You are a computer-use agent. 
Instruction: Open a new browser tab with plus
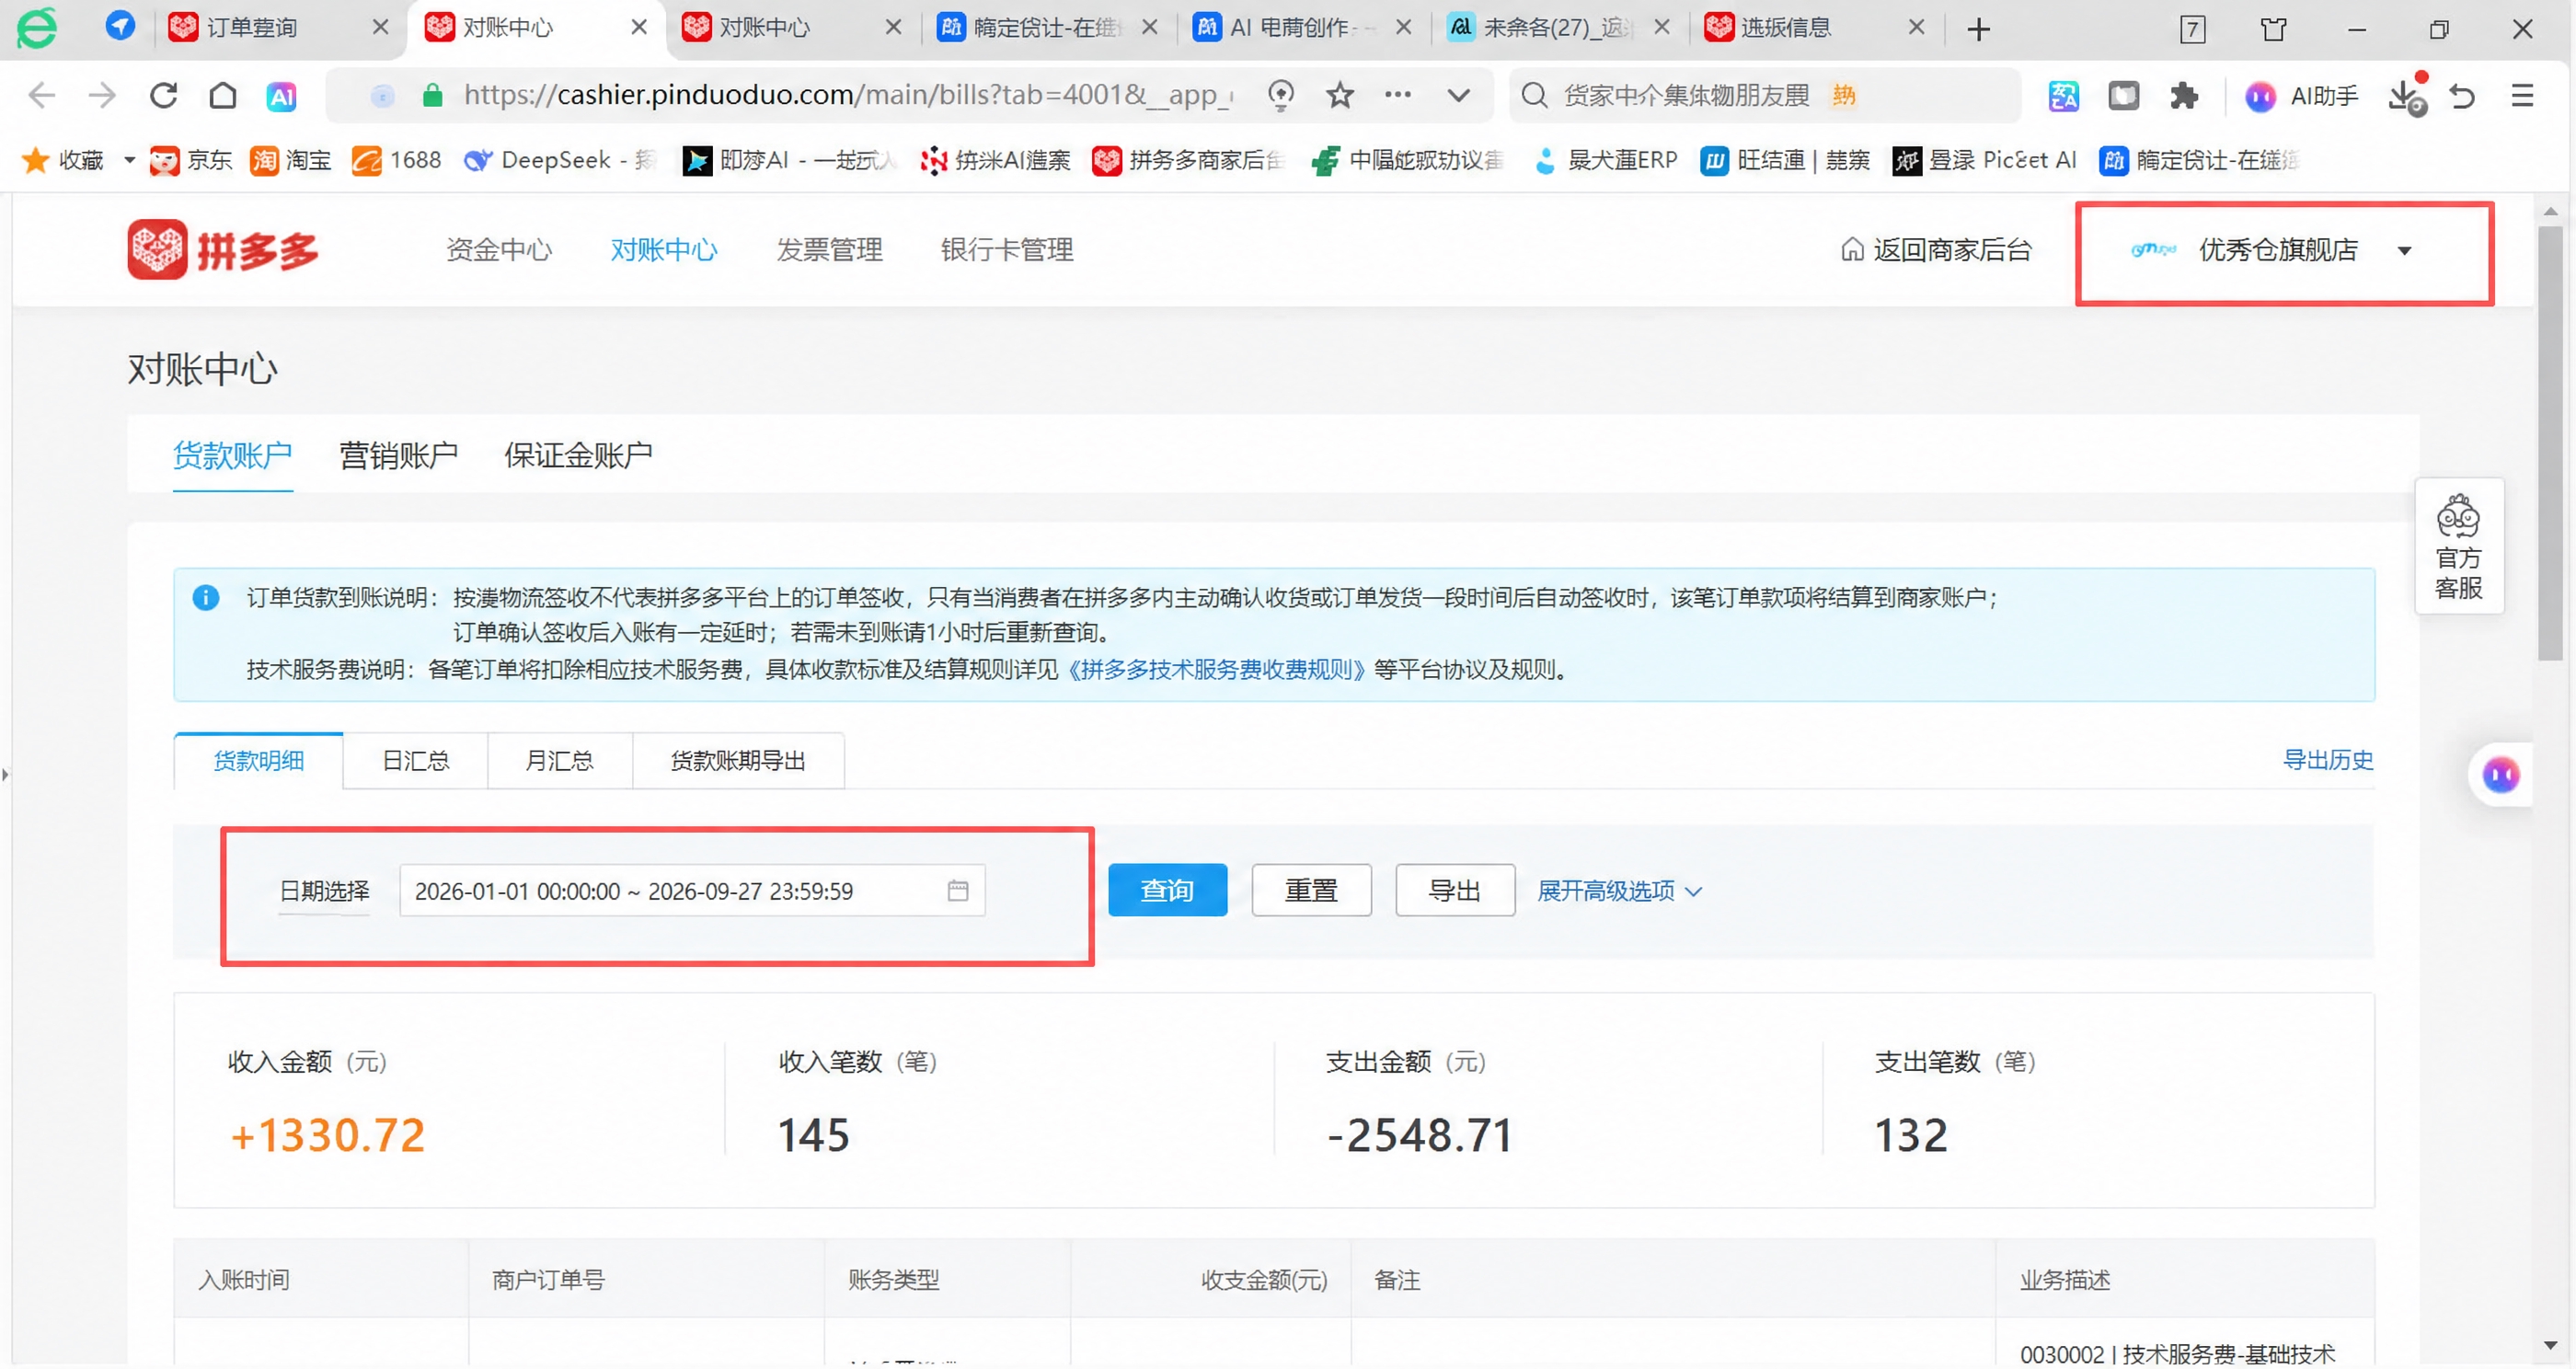[1978, 29]
